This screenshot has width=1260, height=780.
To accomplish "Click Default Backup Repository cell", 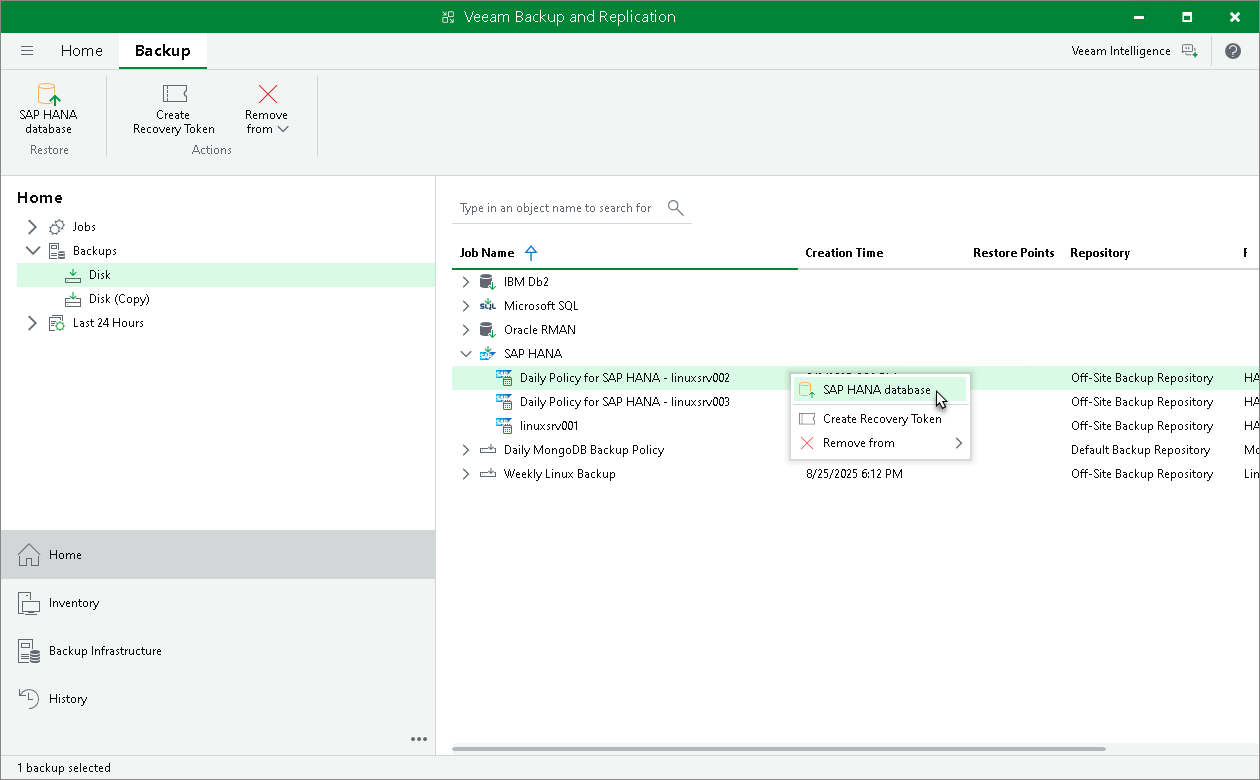I will pyautogui.click(x=1140, y=450).
